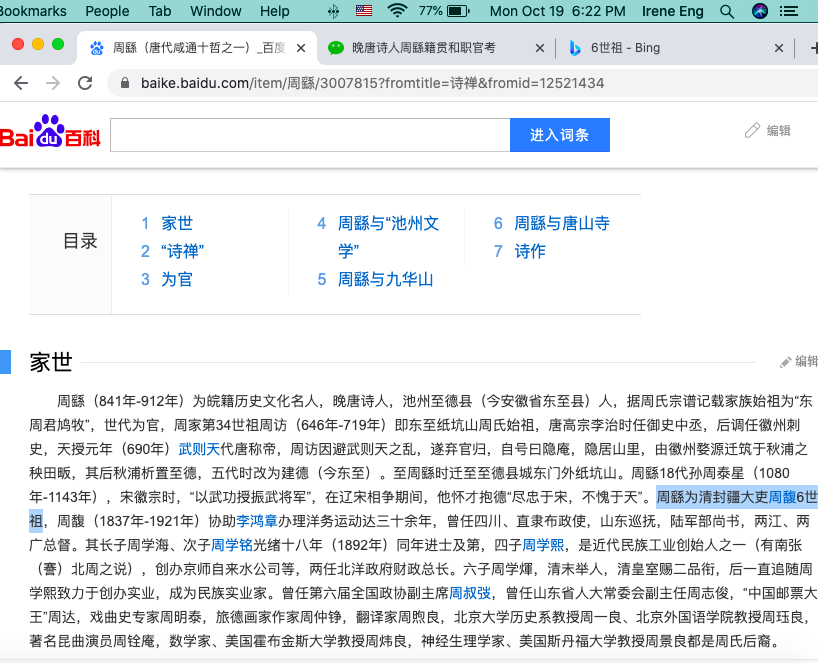Screen dimensions: 818x663
Task: Open the Window menu
Action: [x=216, y=11]
